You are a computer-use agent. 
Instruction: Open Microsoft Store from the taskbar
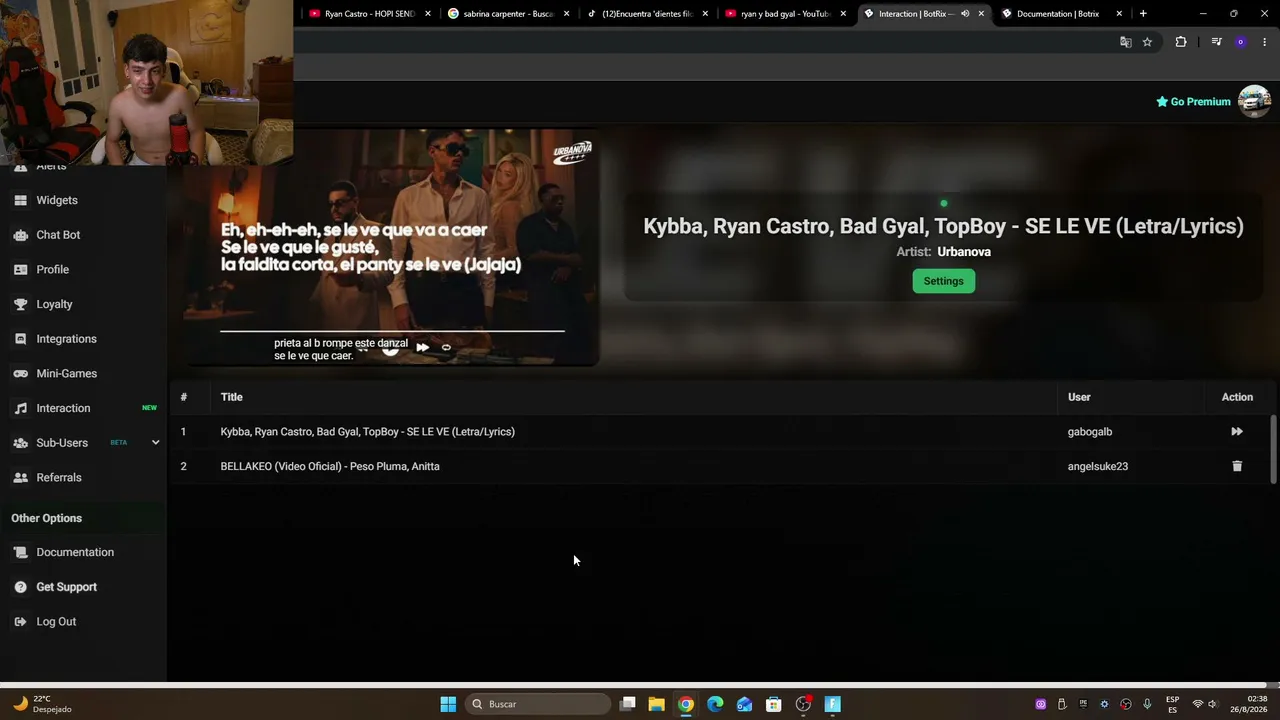[774, 704]
